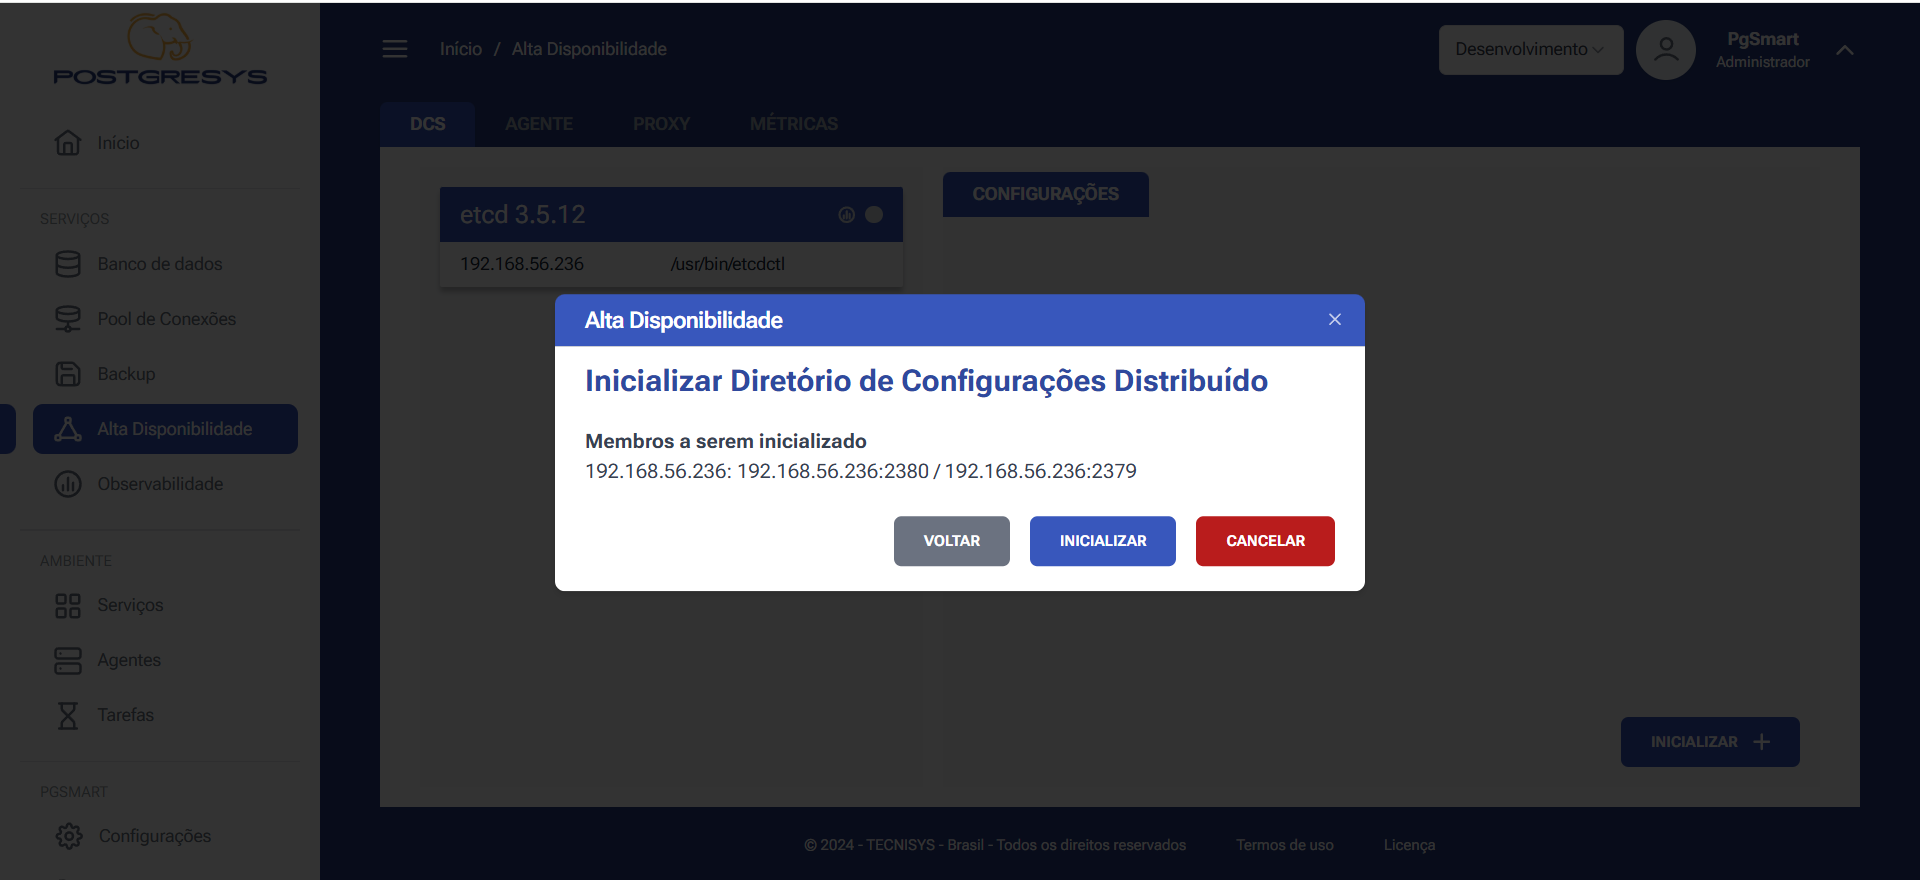The height and width of the screenshot is (880, 1920).
Task: Switch to the DCS tab
Action: coord(427,124)
